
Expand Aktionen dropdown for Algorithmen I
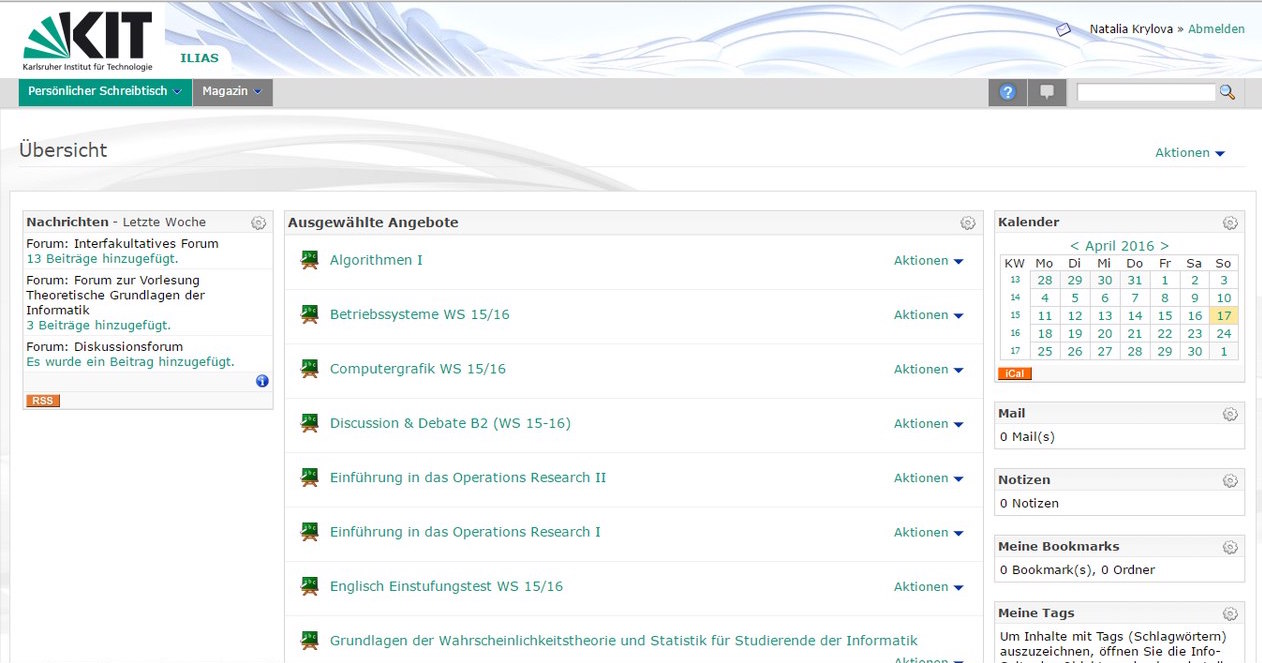(928, 261)
